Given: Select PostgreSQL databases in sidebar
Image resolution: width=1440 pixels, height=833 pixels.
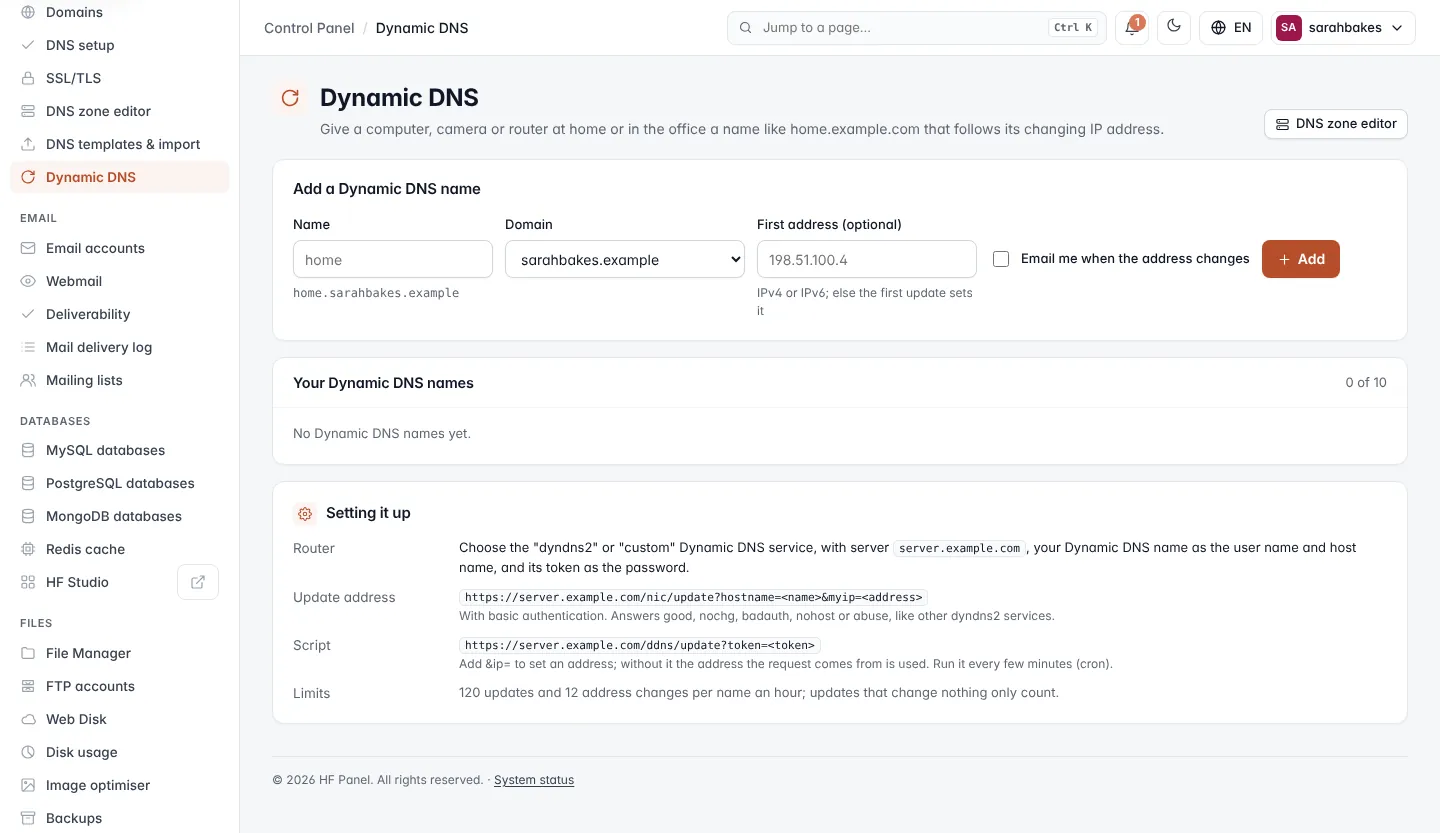Looking at the screenshot, I should (x=120, y=483).
